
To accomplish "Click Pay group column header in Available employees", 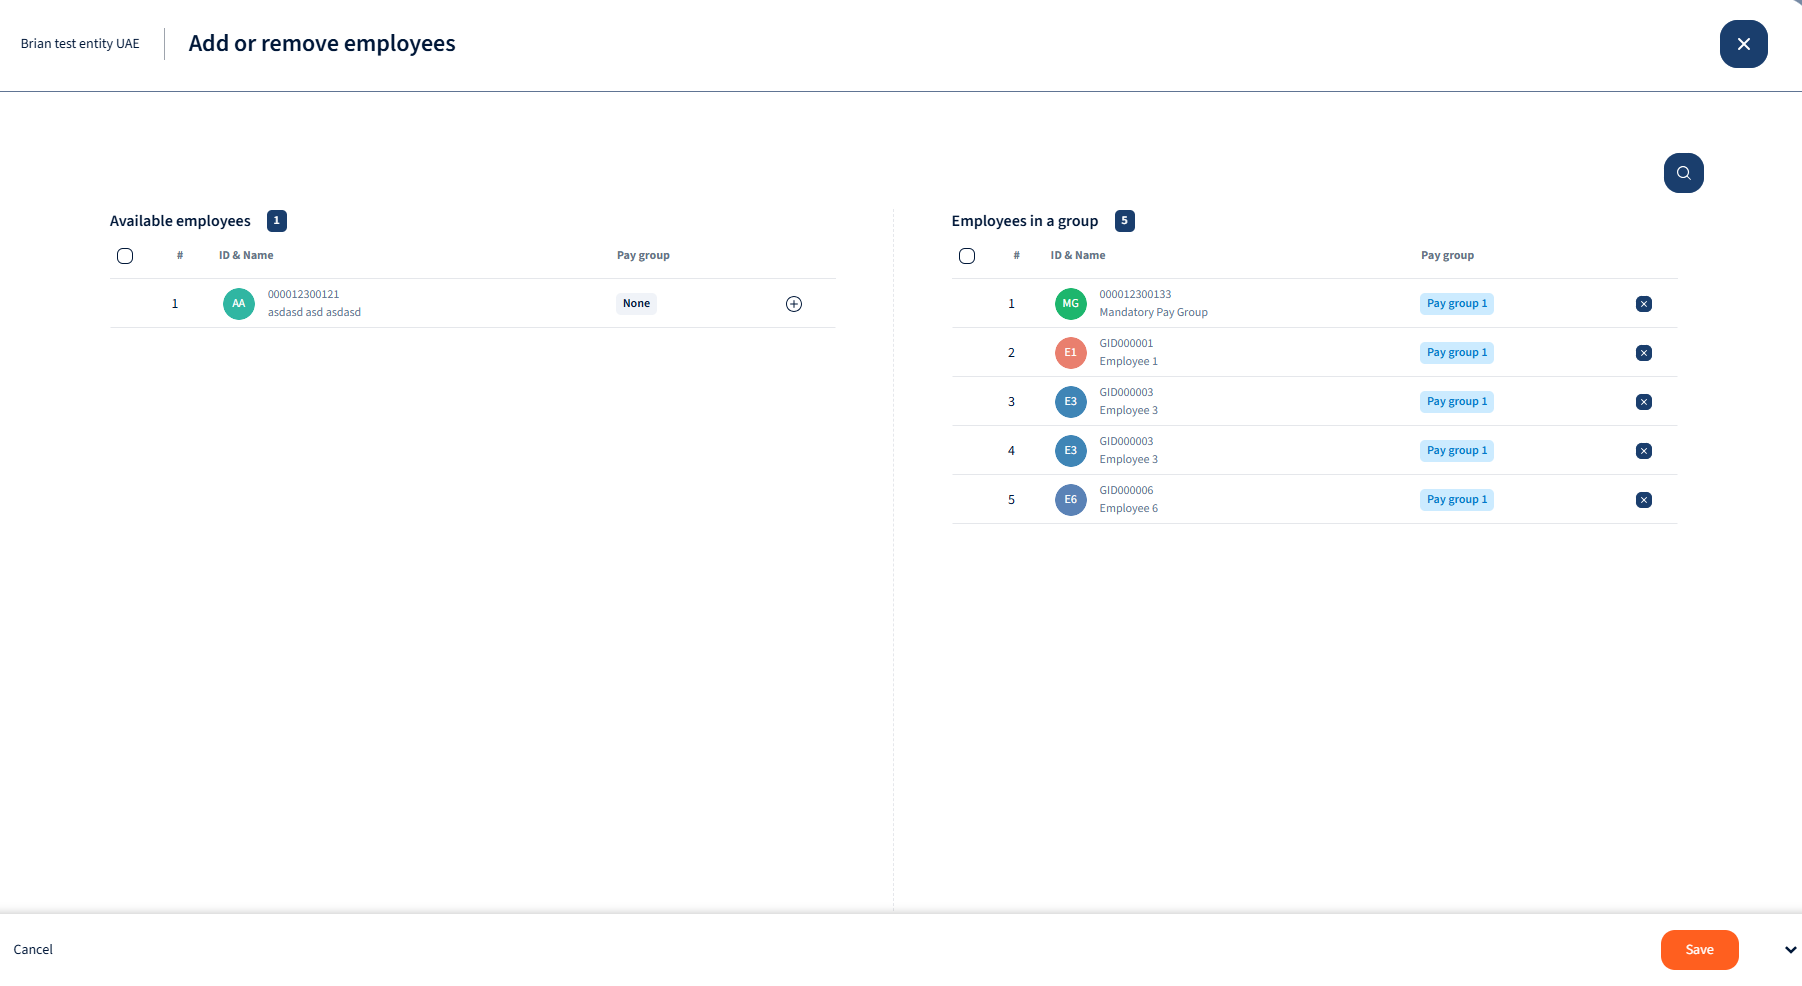I will 643,256.
